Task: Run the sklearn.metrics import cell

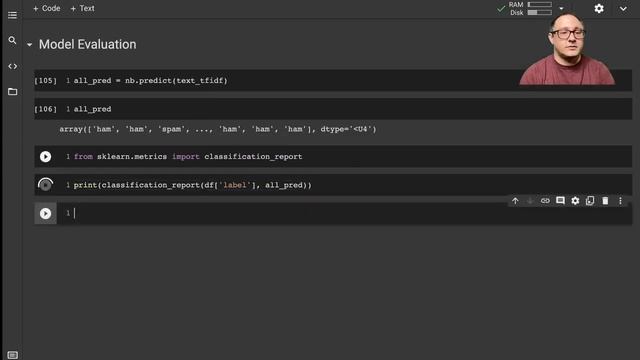Action: tap(45, 157)
